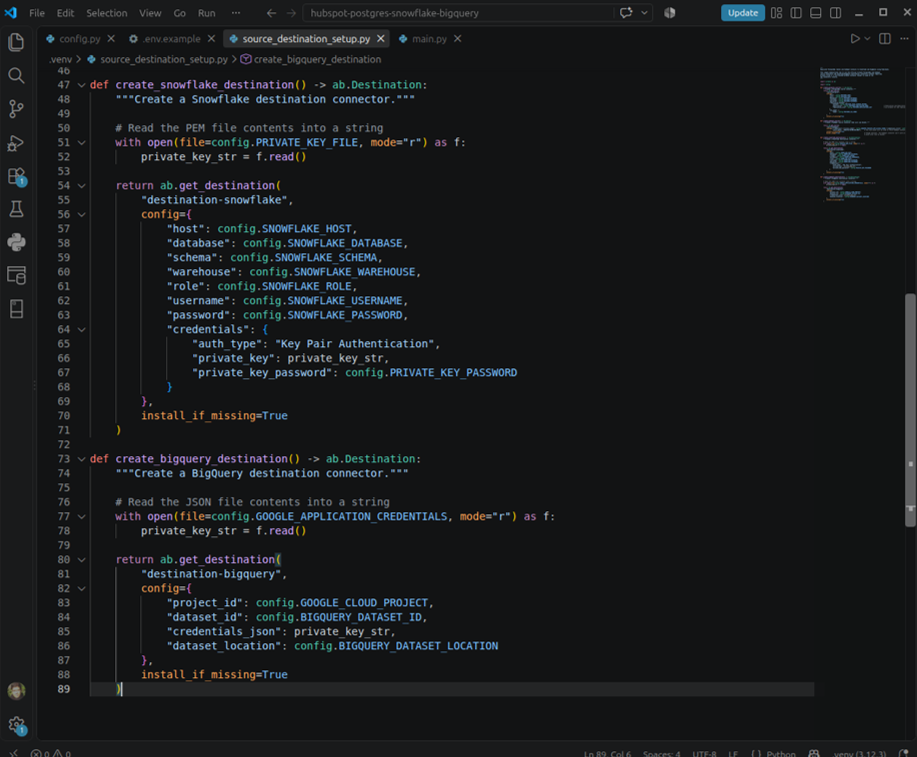Toggle the primary side bar visibility
Viewport: 917px width, 757px height.
(x=796, y=13)
